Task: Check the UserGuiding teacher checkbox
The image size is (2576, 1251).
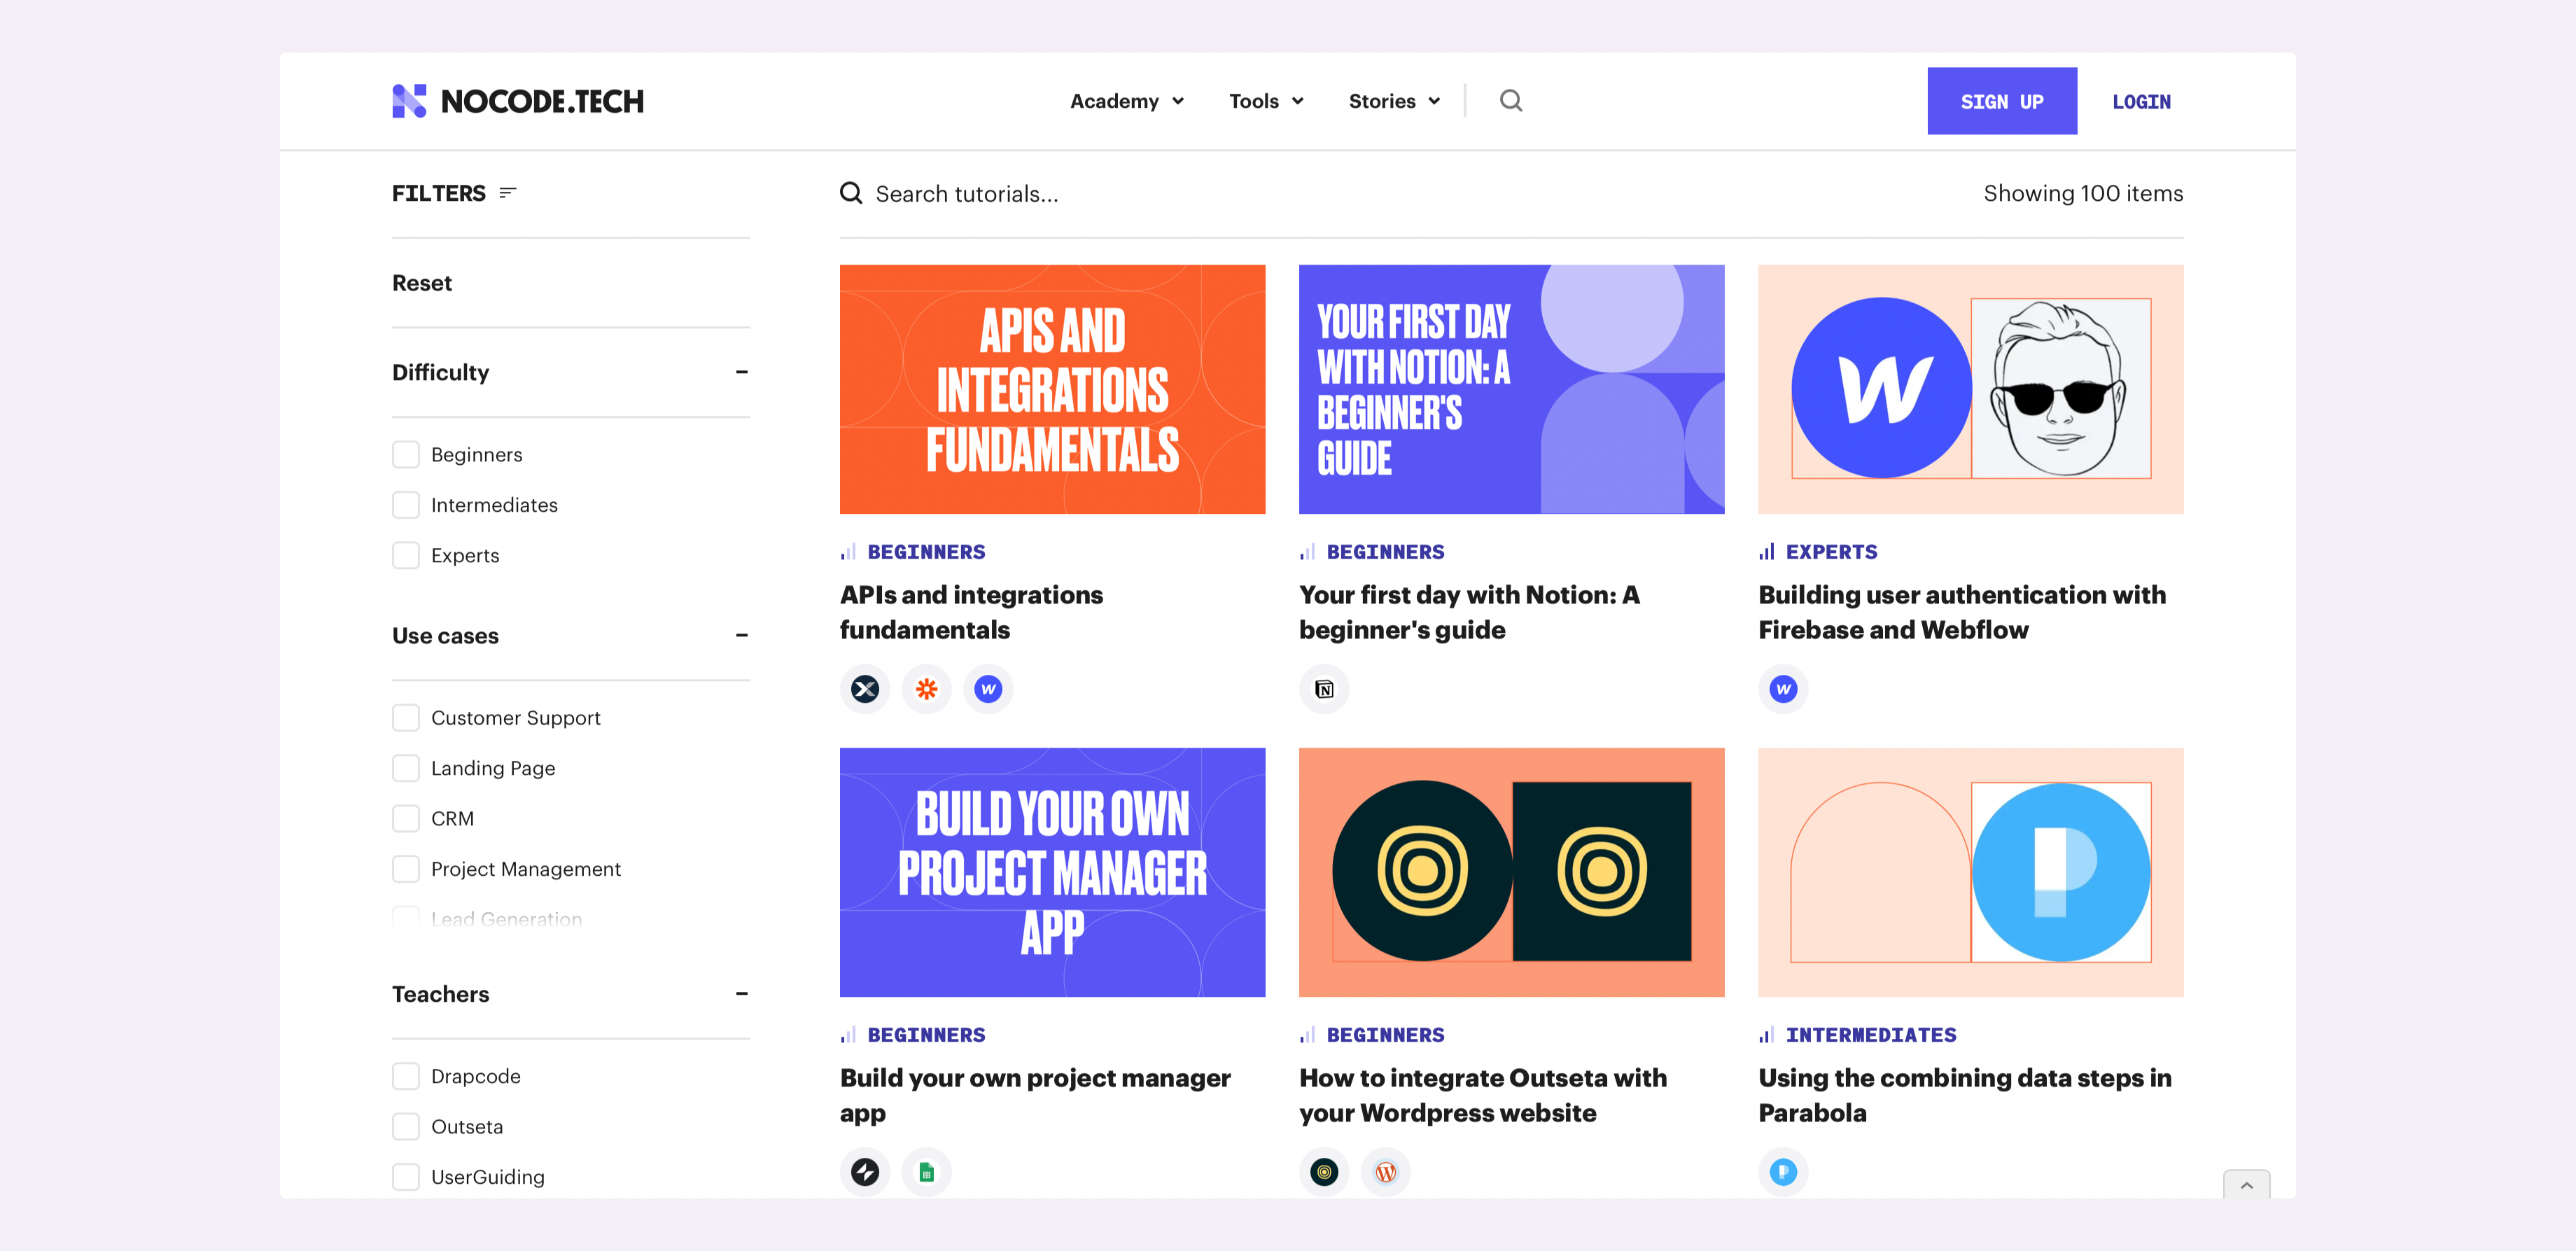Action: coord(406,1177)
